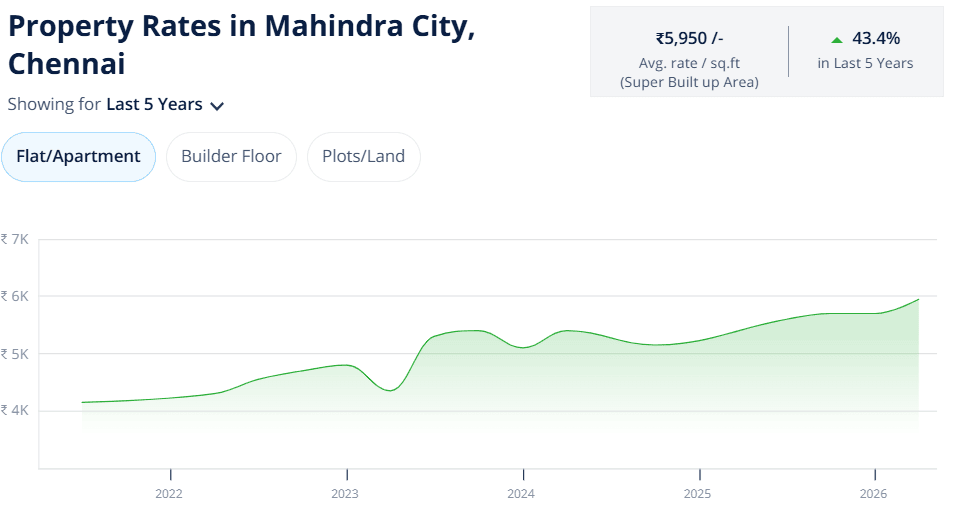Select the Flat/Apartment property type pill
This screenshot has width=955, height=524.
click(78, 156)
